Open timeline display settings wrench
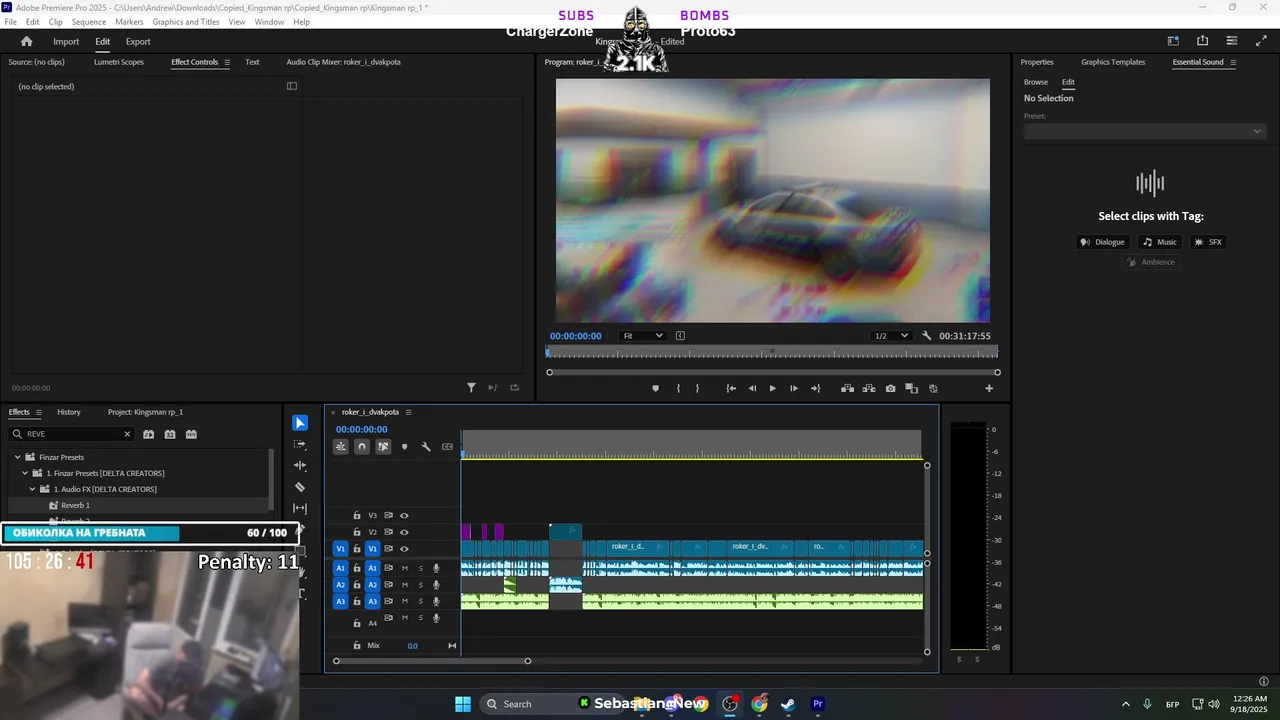1280x720 pixels. [x=426, y=447]
